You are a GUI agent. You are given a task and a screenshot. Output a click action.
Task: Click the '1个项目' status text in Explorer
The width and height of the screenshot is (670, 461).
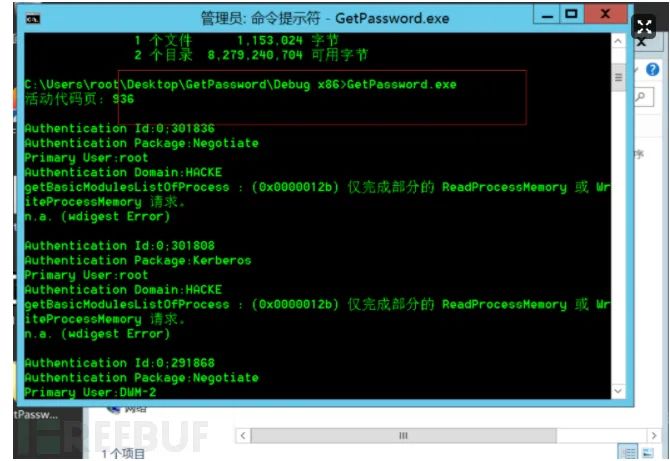123,454
